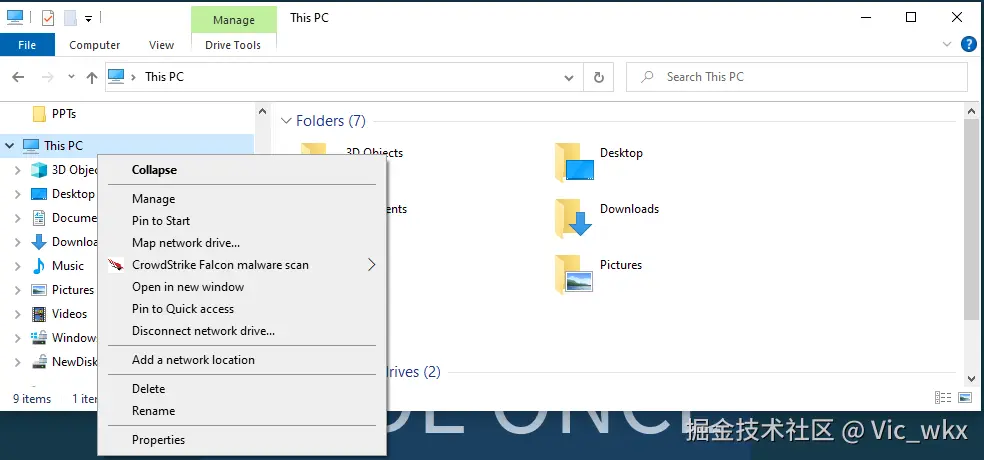Open address bar history dropdown
This screenshot has width=984, height=460.
click(569, 77)
